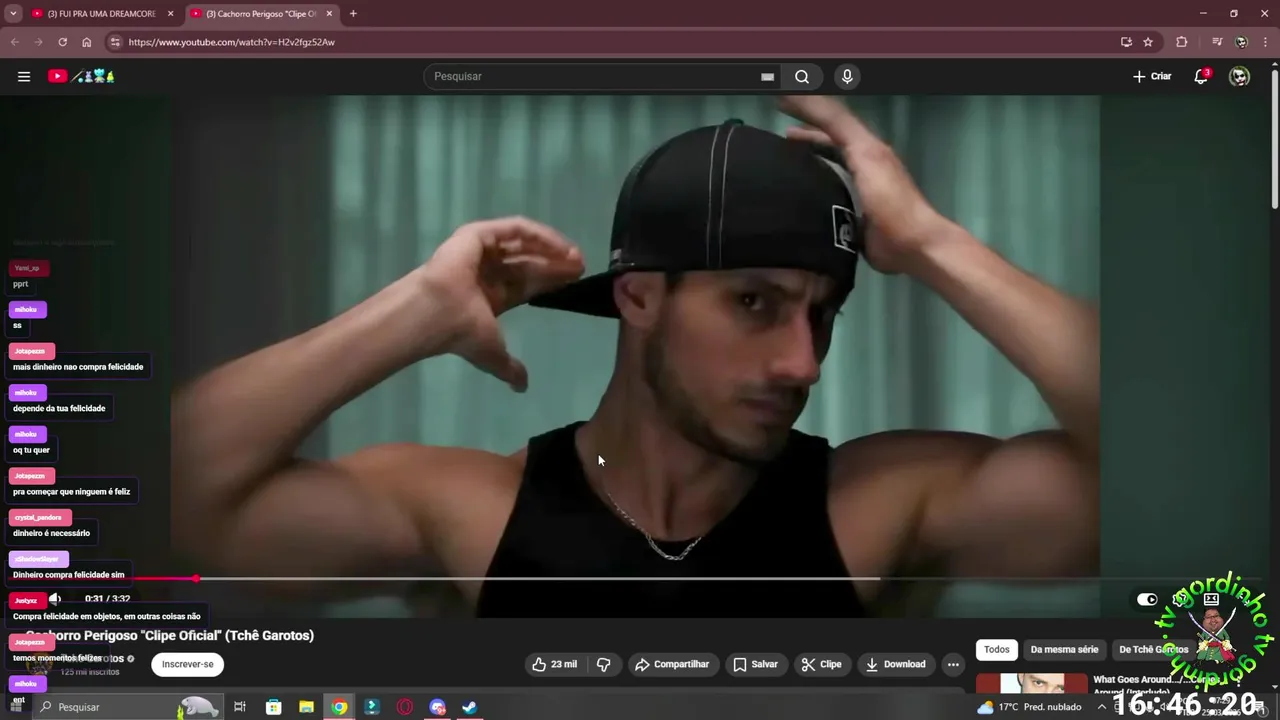Go to the YouTube home logo
Image resolution: width=1280 pixels, height=720 pixels.
tap(82, 76)
